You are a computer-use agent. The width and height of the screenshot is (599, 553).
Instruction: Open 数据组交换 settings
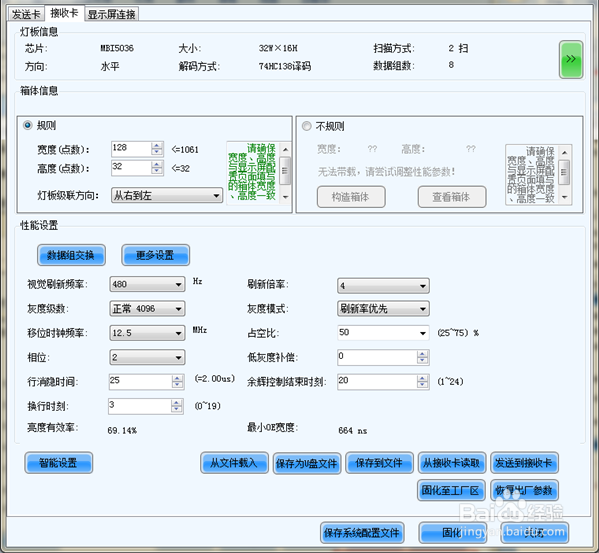coord(71,255)
